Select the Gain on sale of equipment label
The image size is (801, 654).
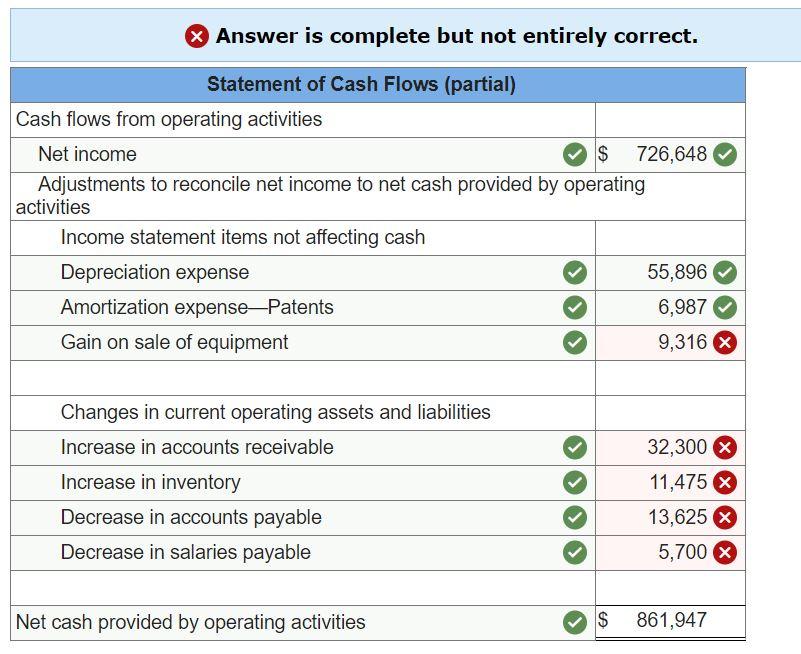[x=176, y=343]
